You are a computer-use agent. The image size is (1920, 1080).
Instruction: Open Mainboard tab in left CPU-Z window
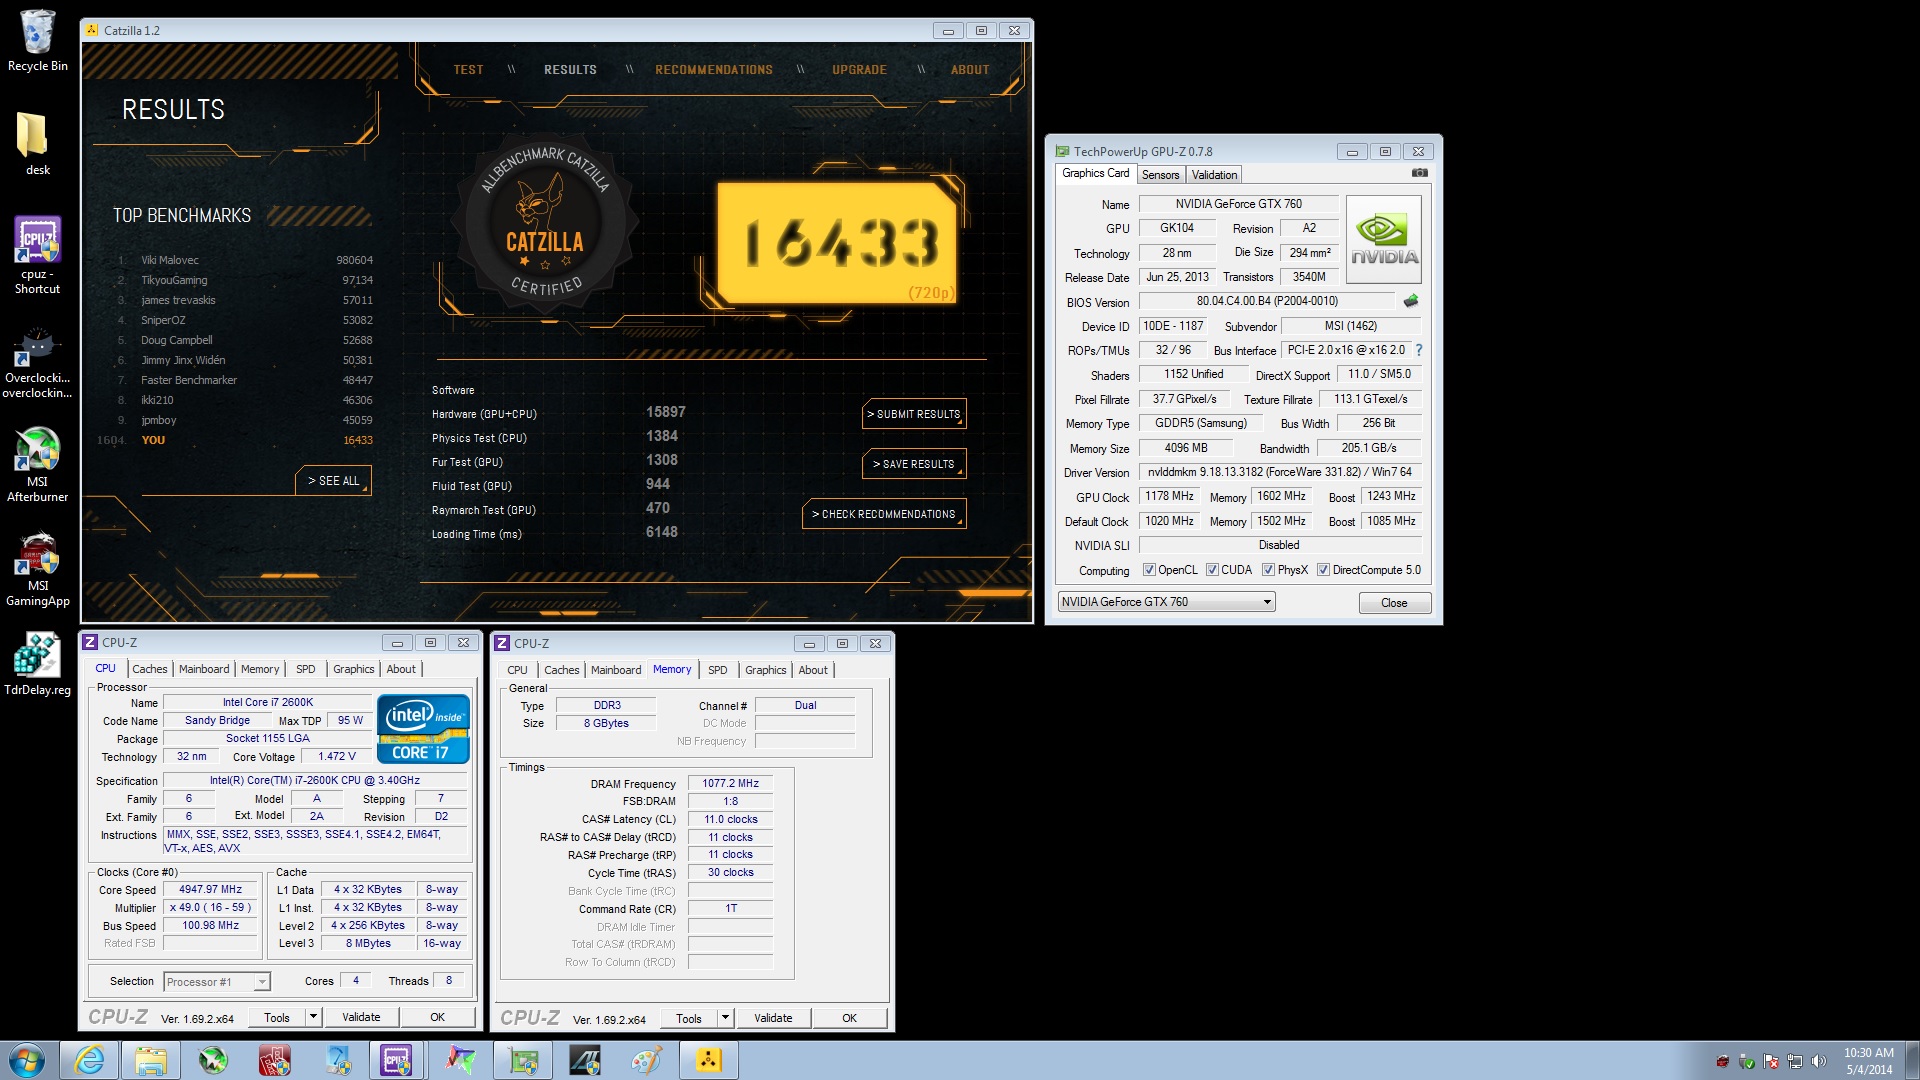(204, 669)
